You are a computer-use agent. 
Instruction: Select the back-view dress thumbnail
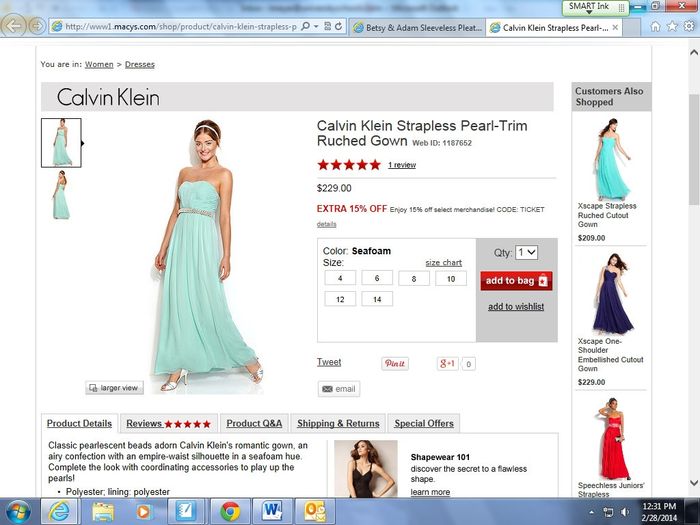click(61, 195)
